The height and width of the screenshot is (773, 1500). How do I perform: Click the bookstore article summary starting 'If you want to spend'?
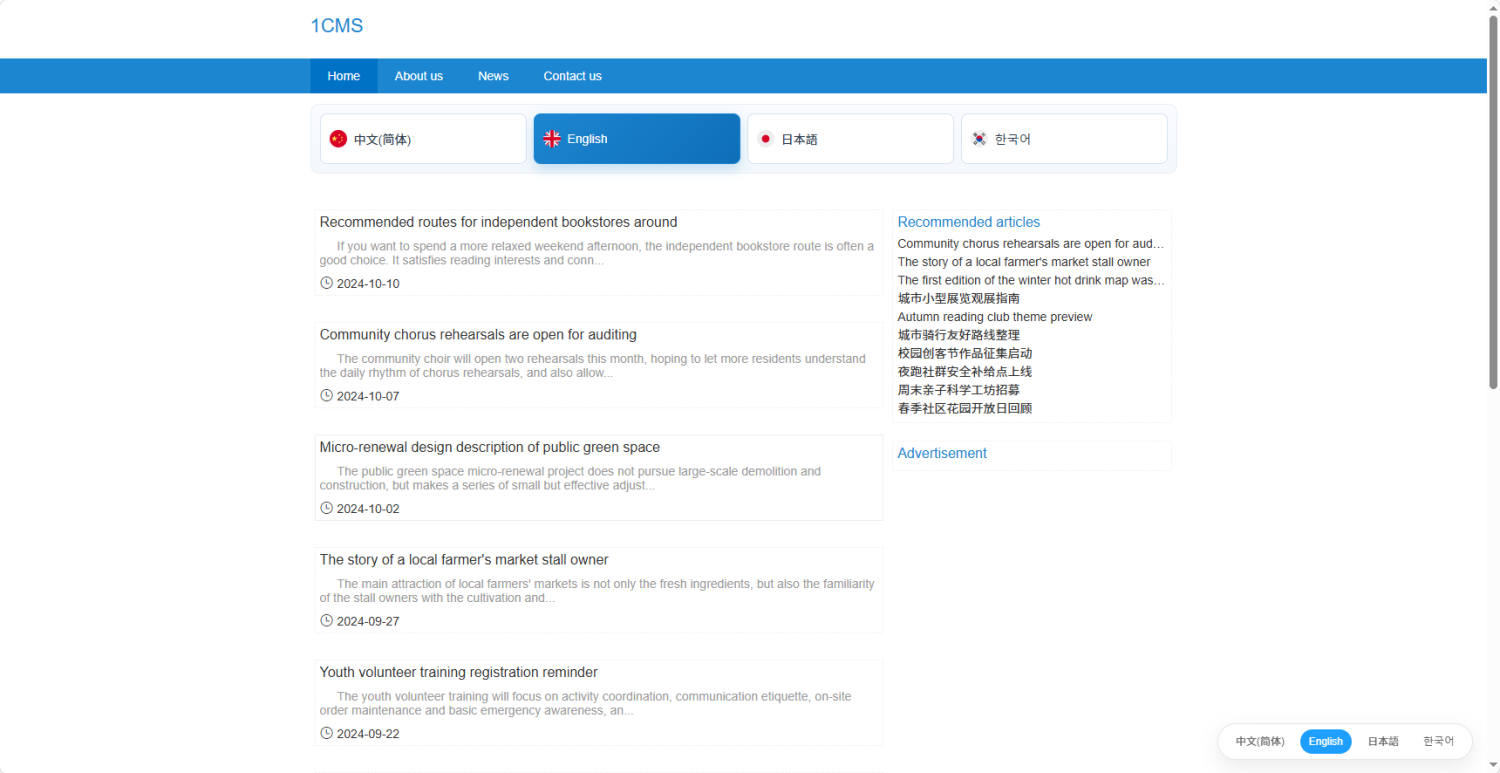597,253
